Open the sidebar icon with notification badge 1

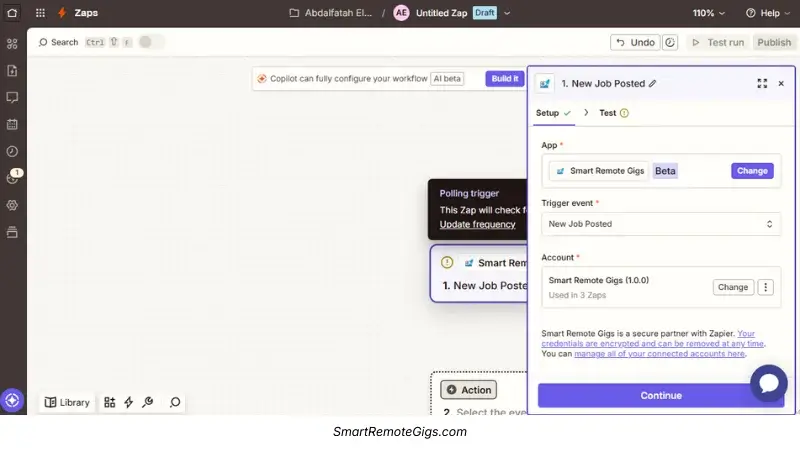tap(12, 178)
